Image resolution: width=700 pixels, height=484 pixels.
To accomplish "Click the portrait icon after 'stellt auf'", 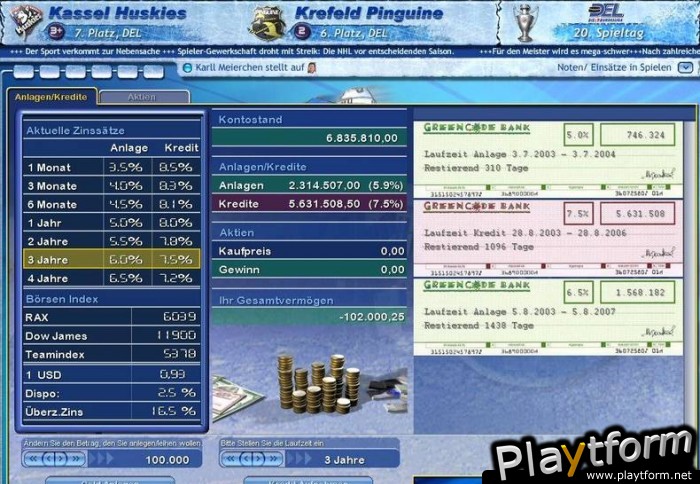I will (312, 68).
